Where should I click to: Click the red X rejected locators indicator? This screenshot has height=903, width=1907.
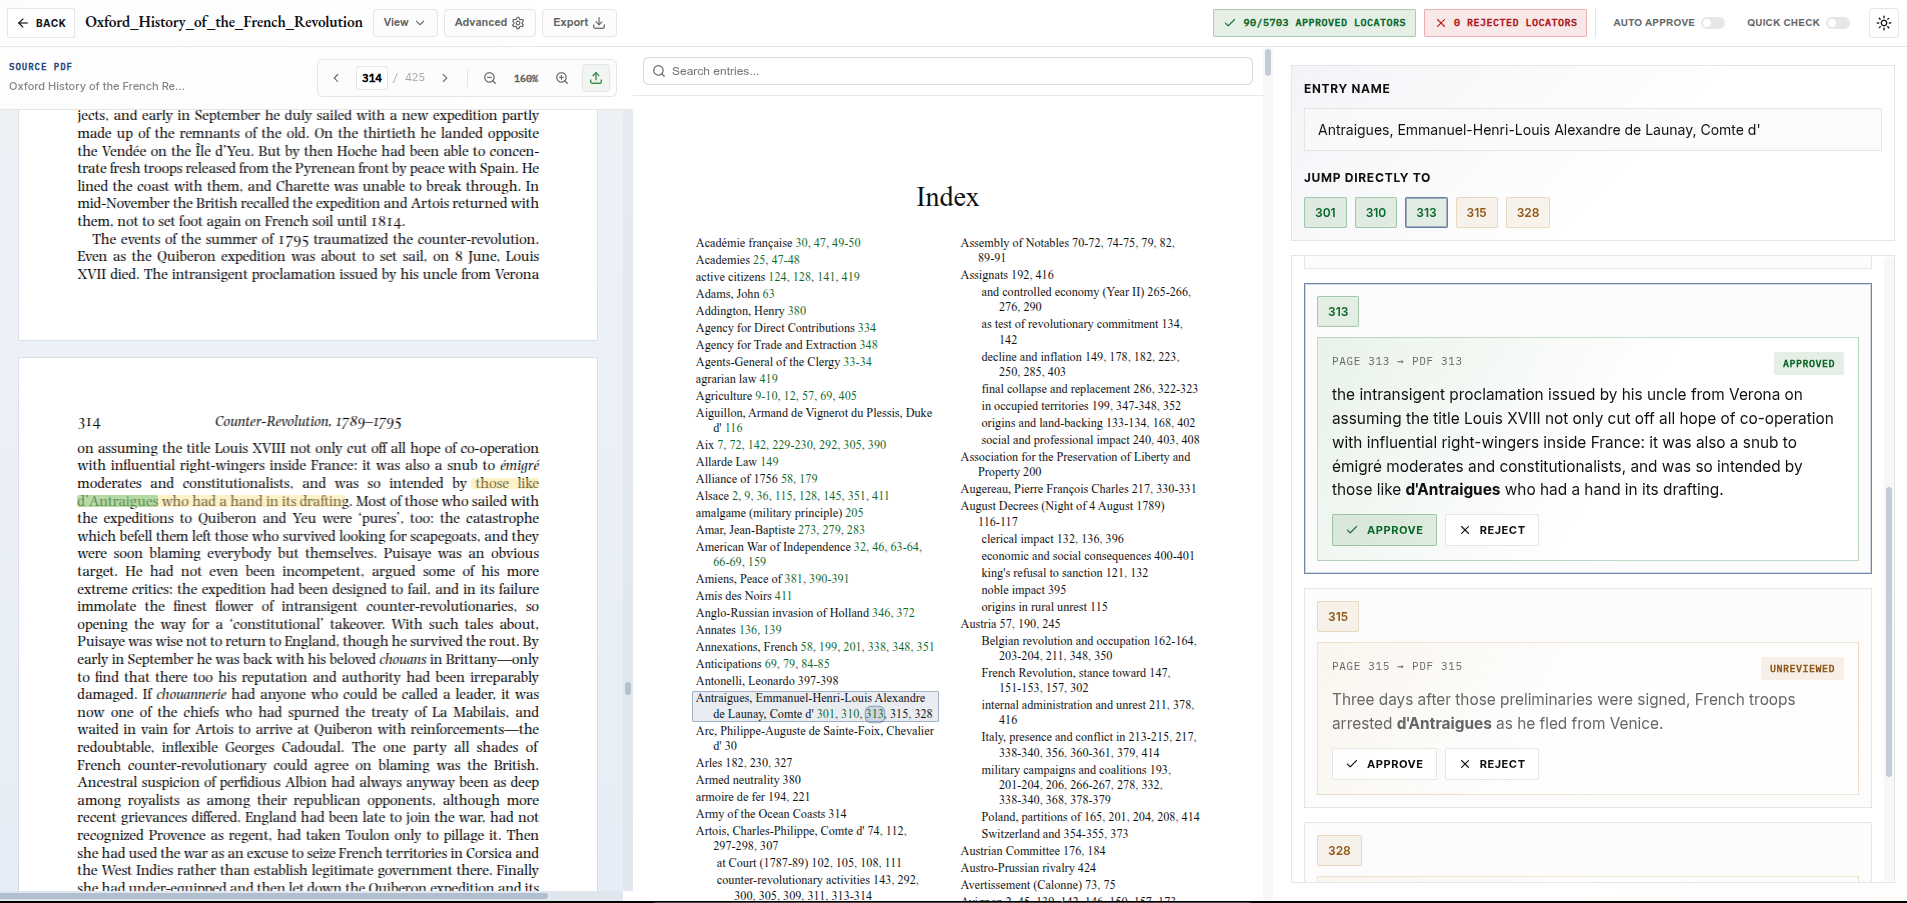(x=1505, y=22)
